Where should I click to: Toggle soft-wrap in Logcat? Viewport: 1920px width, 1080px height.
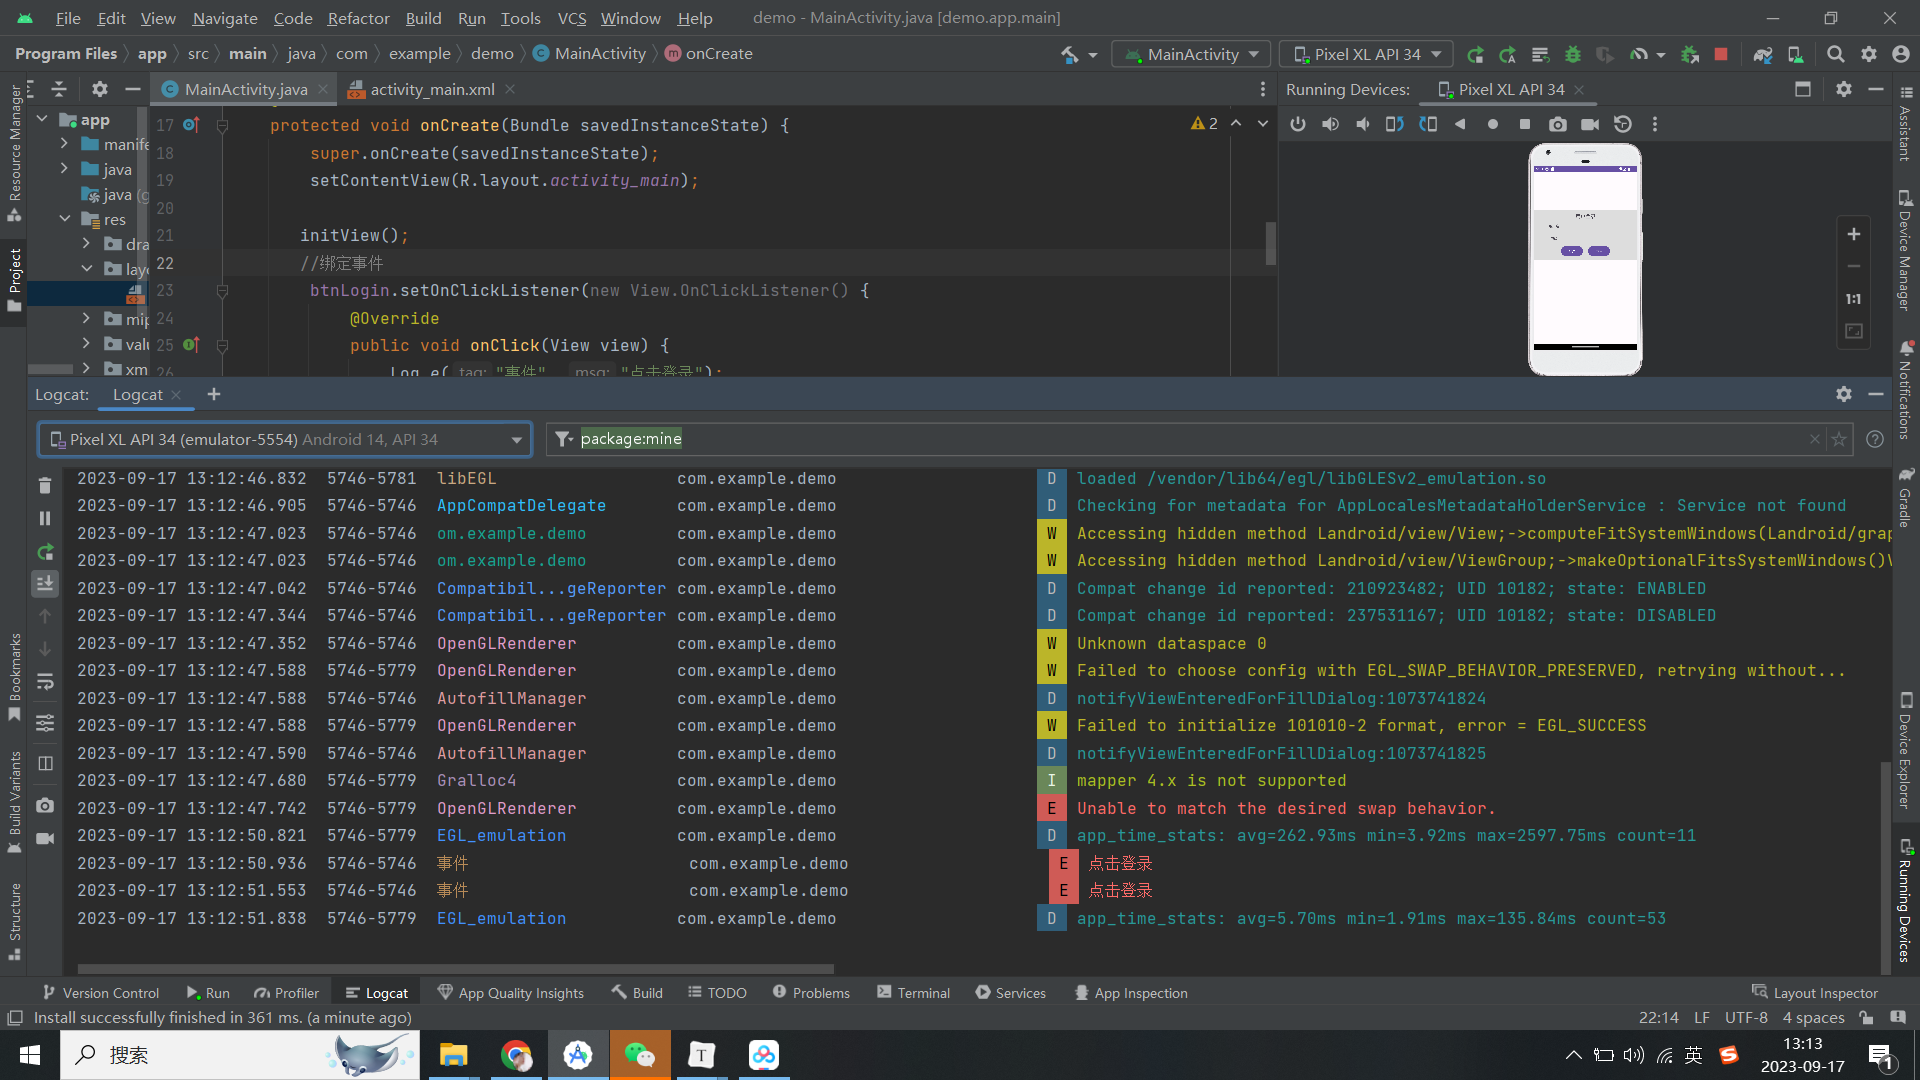(x=45, y=682)
